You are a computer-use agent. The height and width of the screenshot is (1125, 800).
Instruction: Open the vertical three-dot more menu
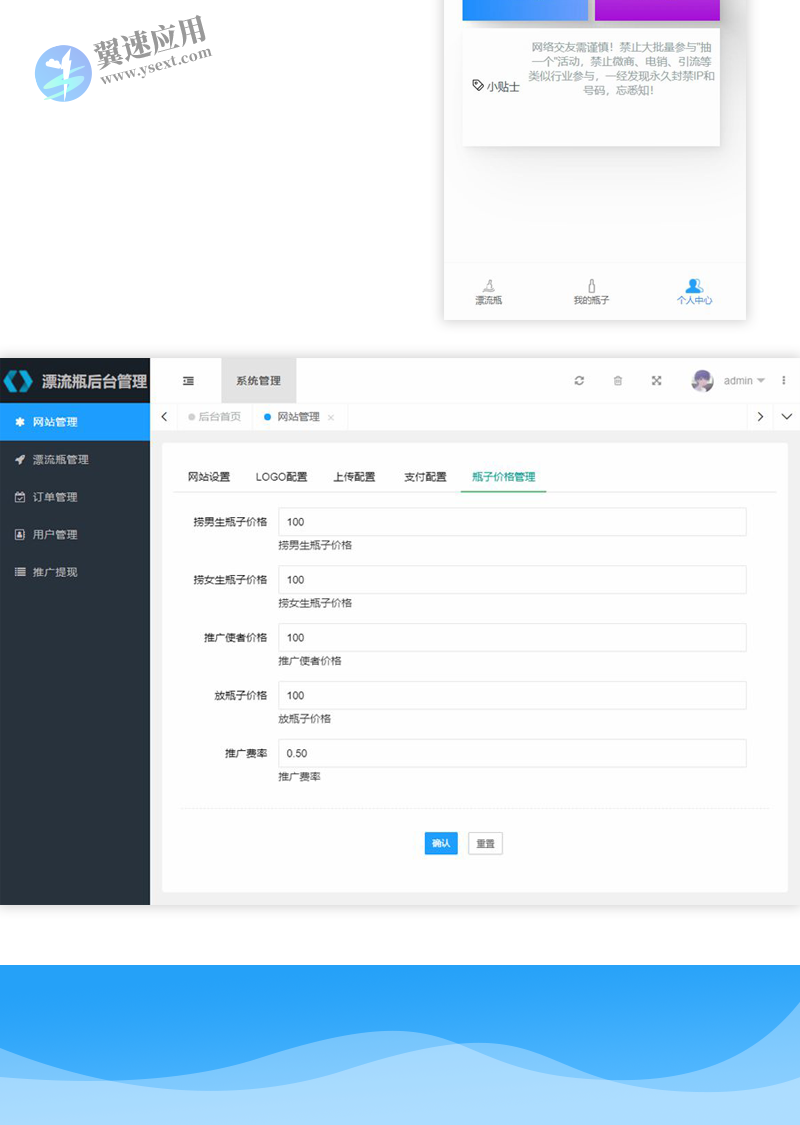pyautogui.click(x=784, y=381)
